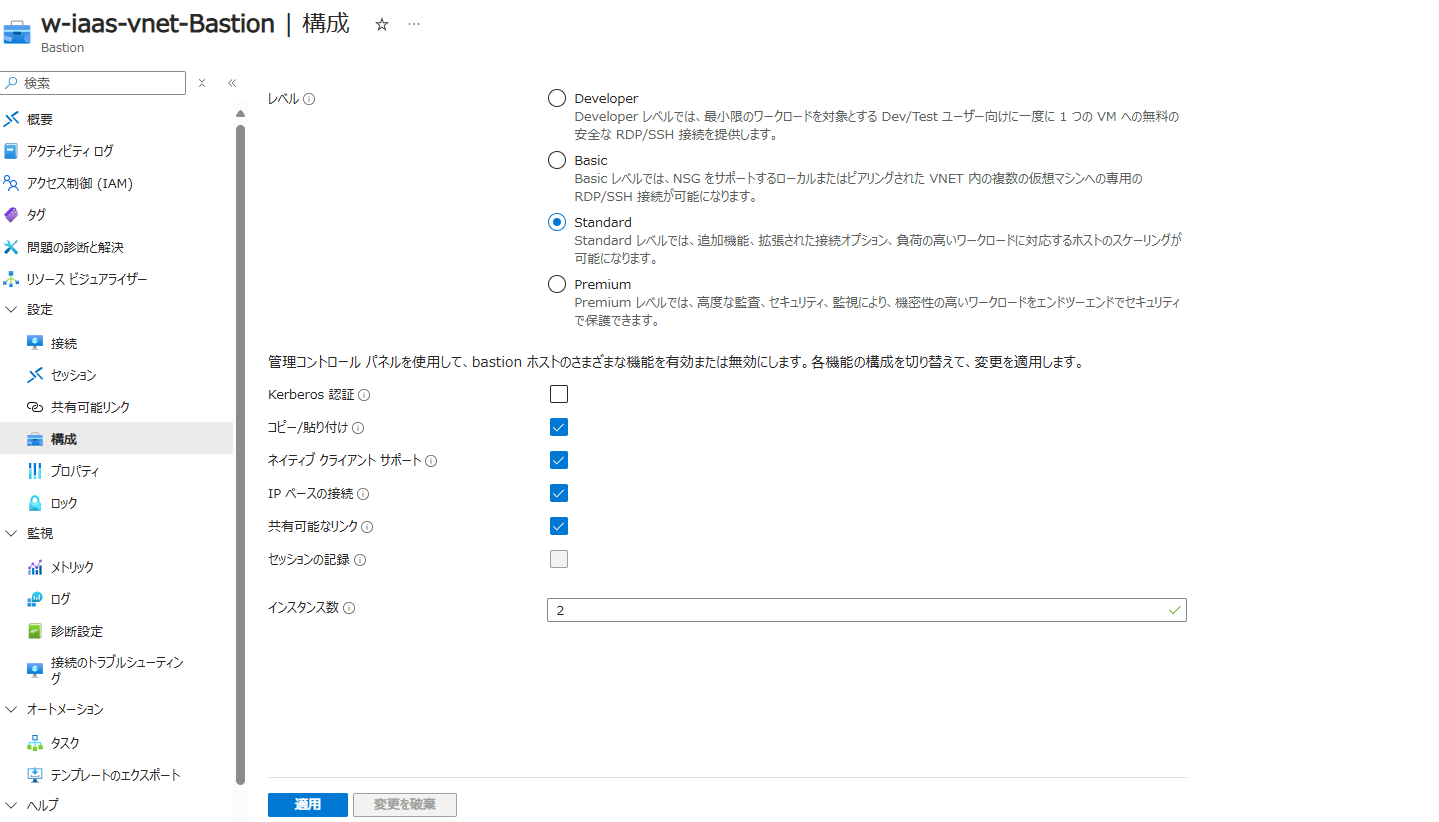1439x822 pixels.
Task: Enable the Kerberos 認証 checkbox
Action: pos(559,394)
